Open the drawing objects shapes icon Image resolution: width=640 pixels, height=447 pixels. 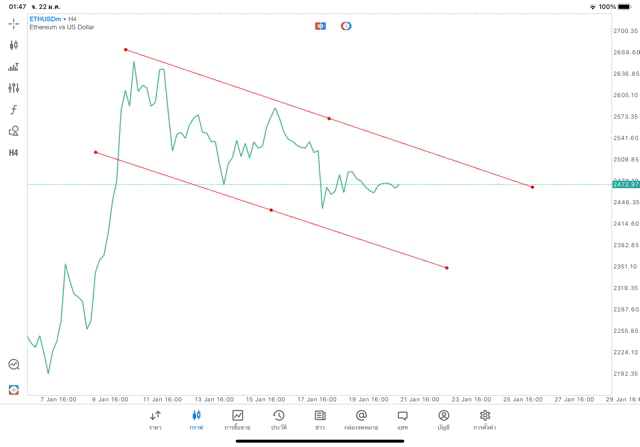14,131
